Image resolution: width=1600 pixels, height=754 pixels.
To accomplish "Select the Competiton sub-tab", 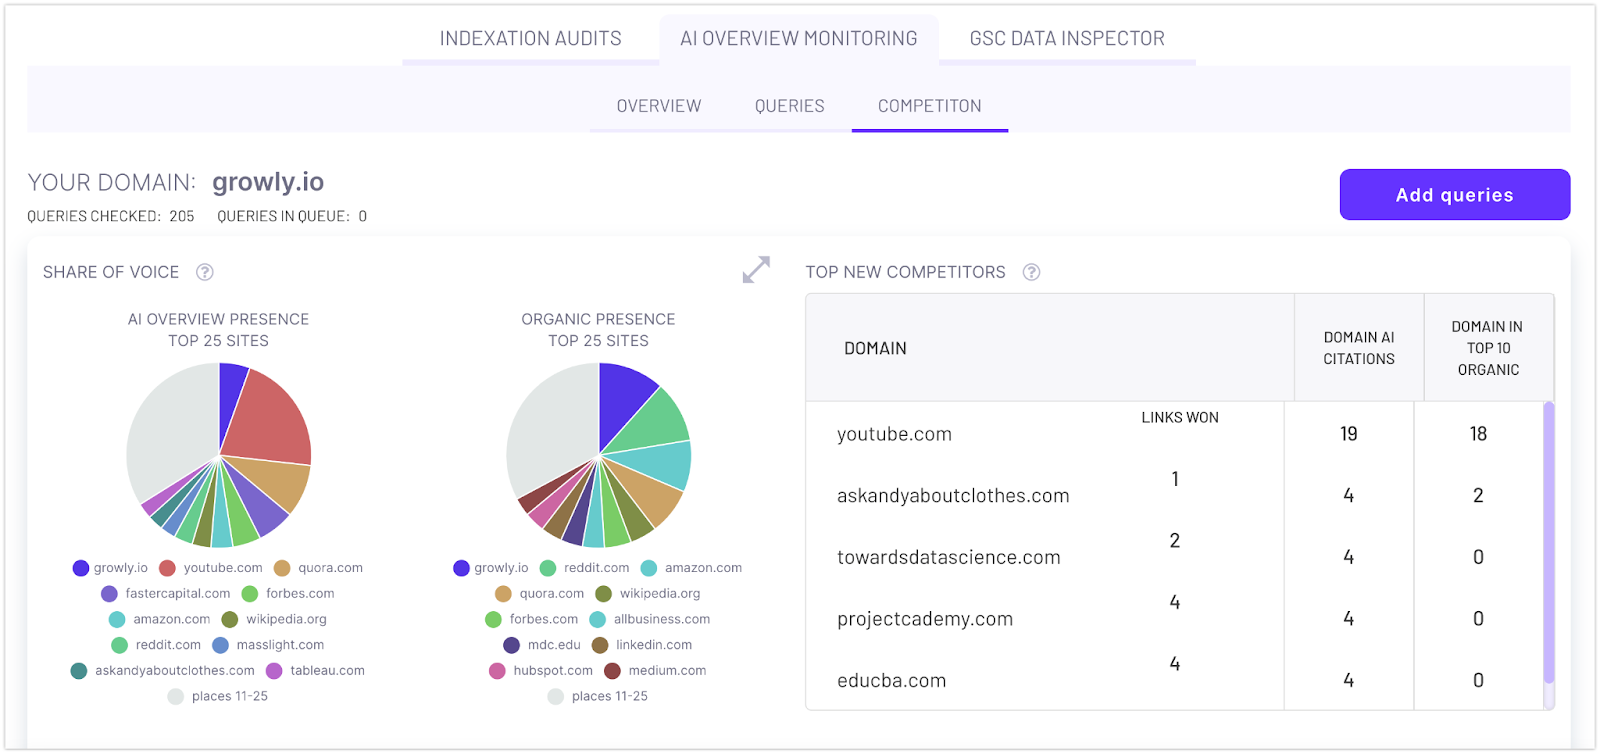I will (930, 106).
